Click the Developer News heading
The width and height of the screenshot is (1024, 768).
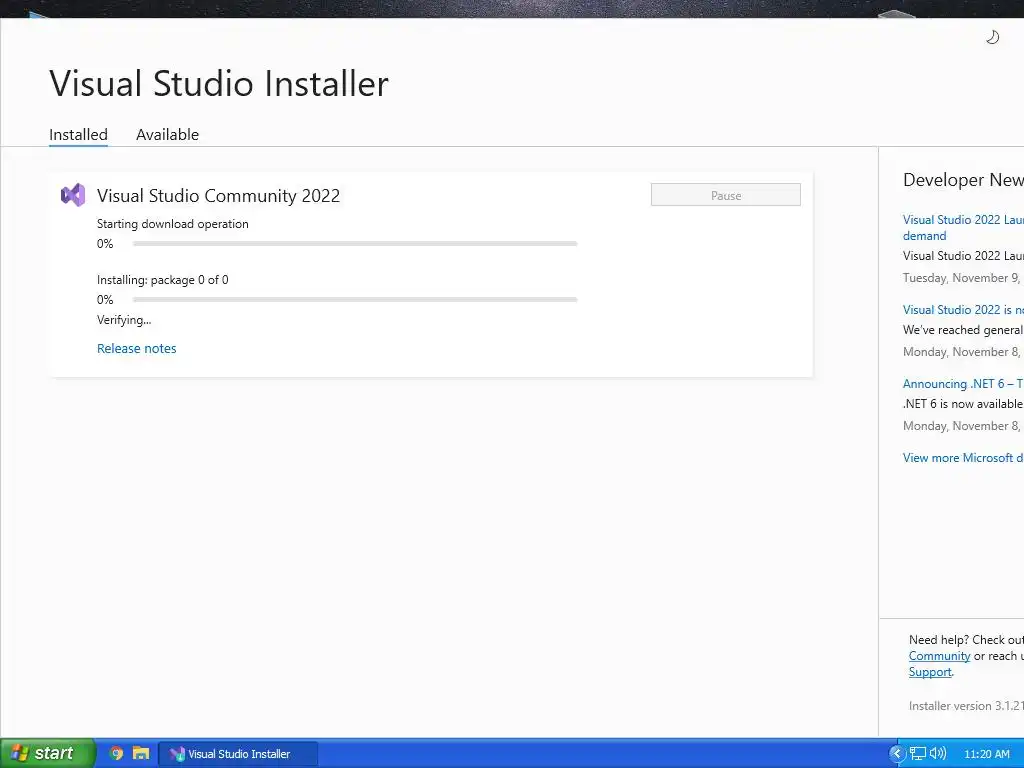click(963, 180)
